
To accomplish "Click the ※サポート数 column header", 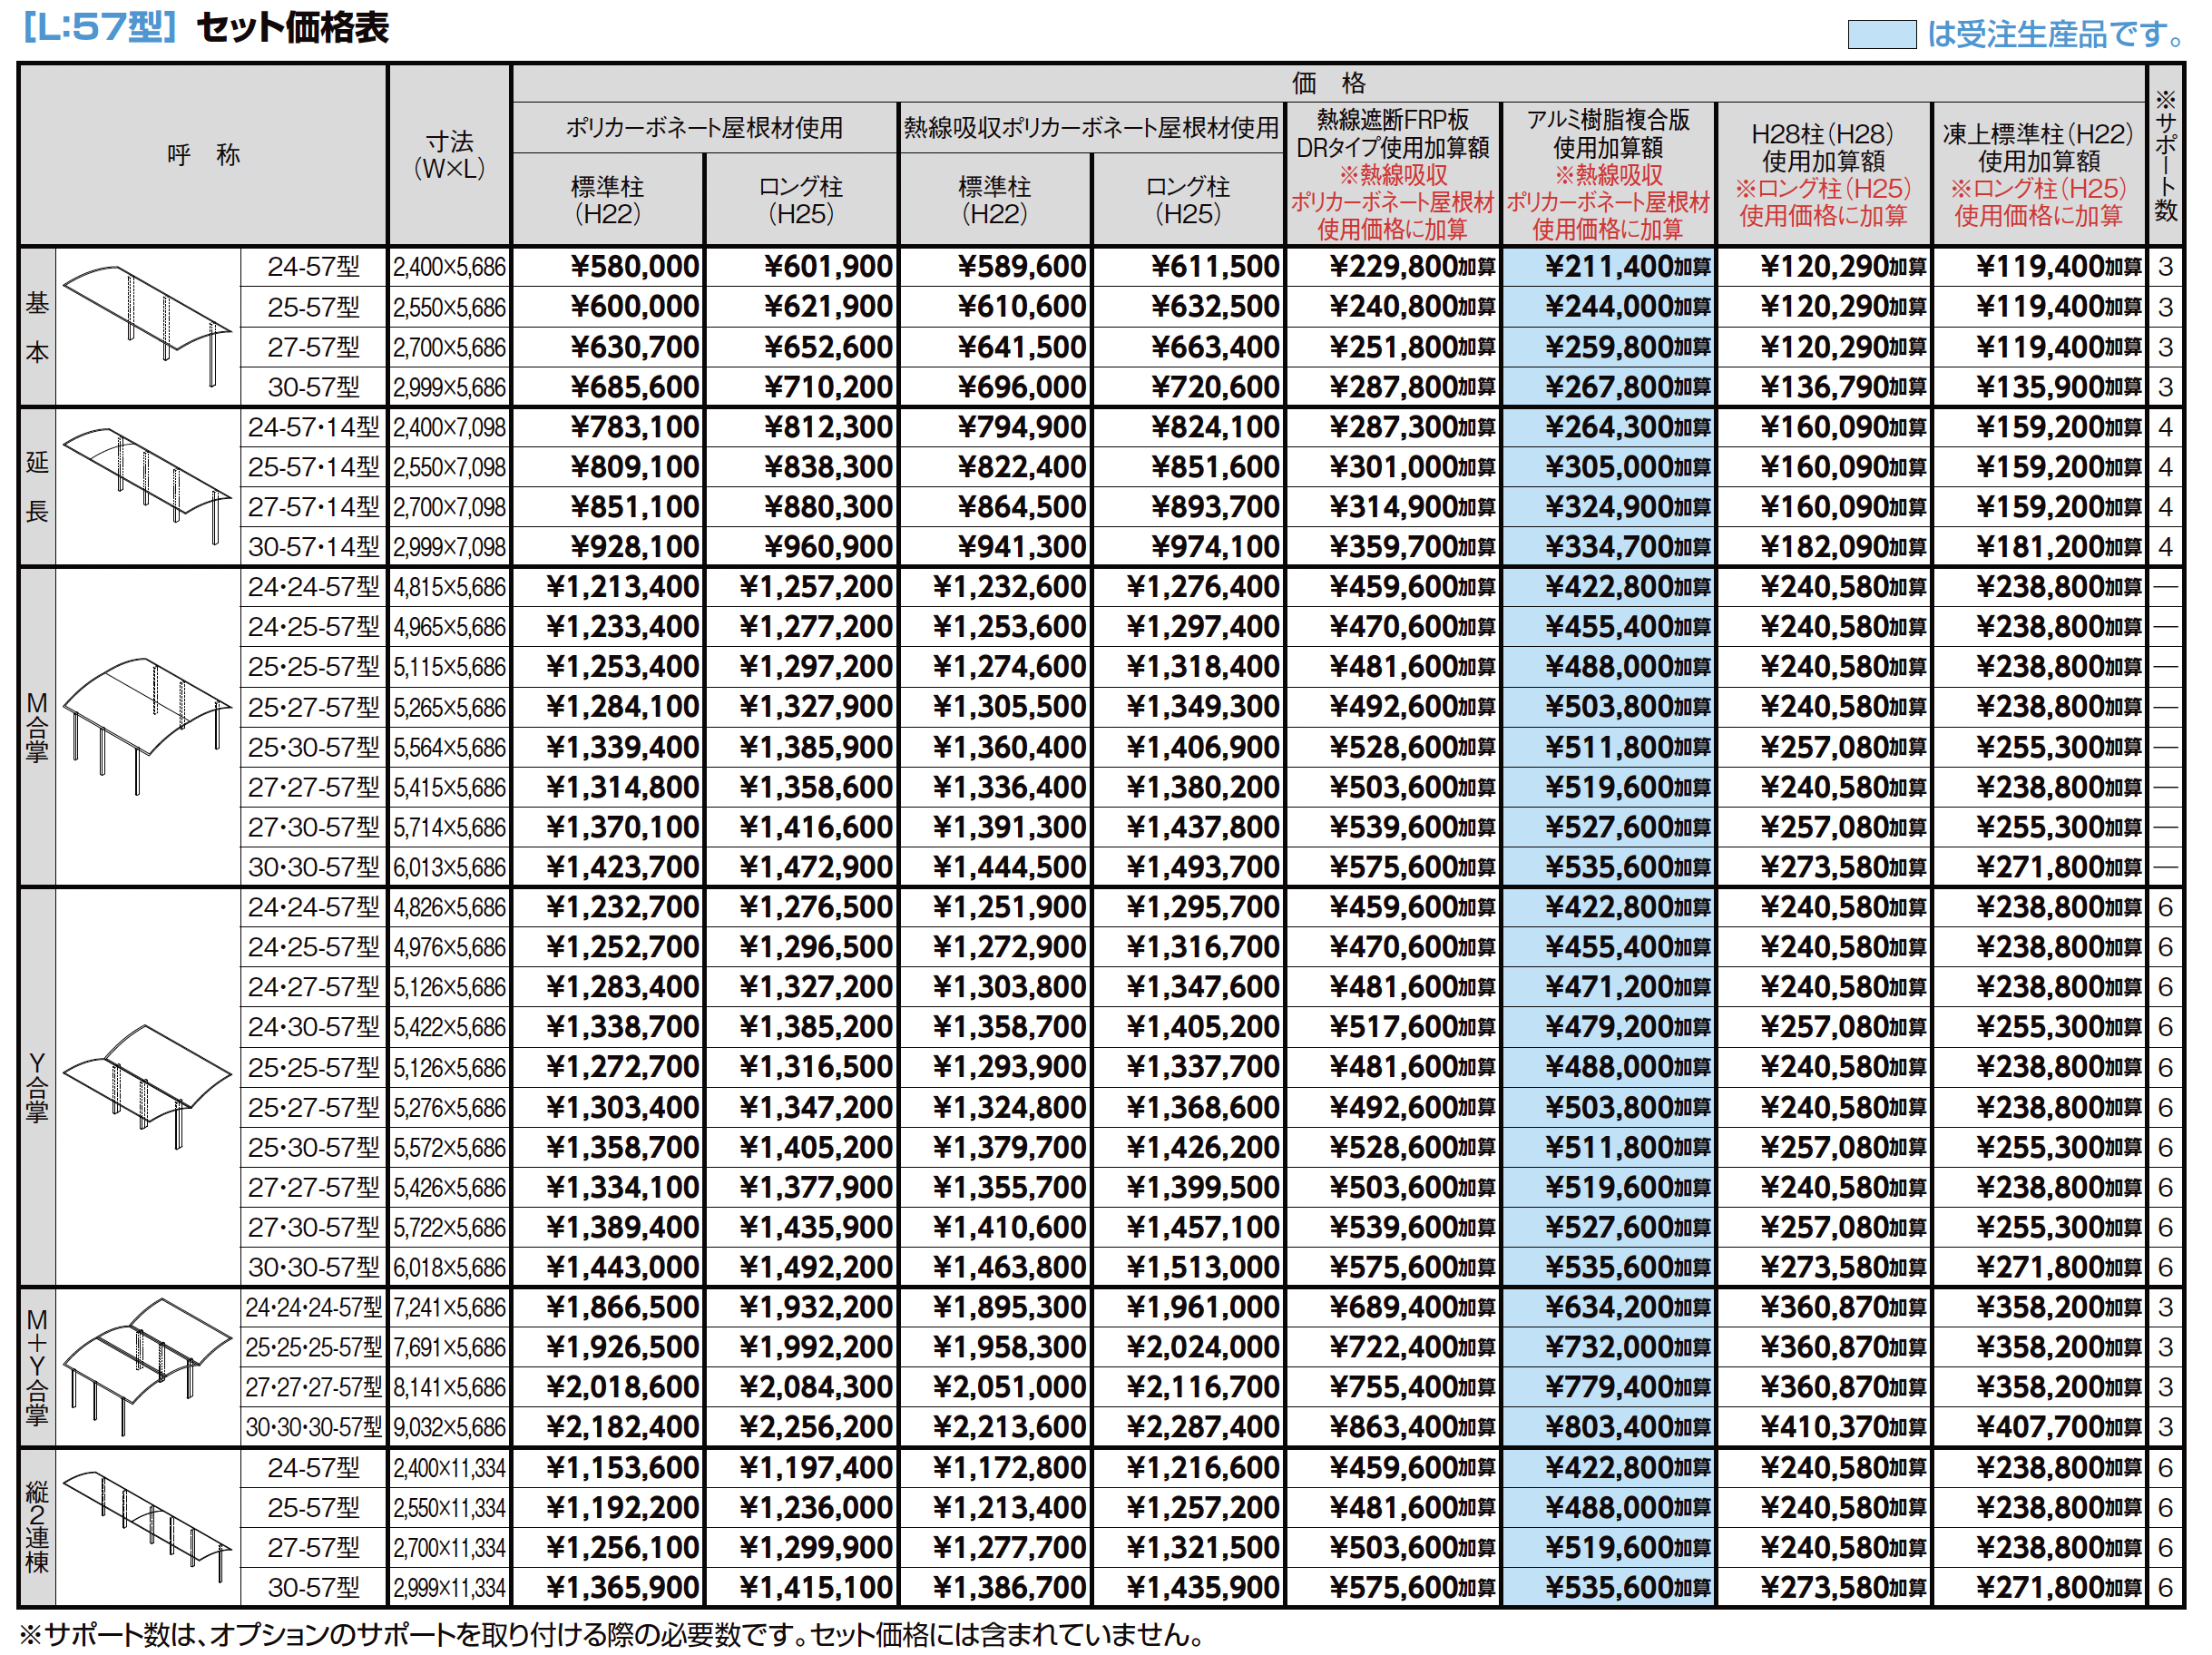I will (x=2165, y=155).
